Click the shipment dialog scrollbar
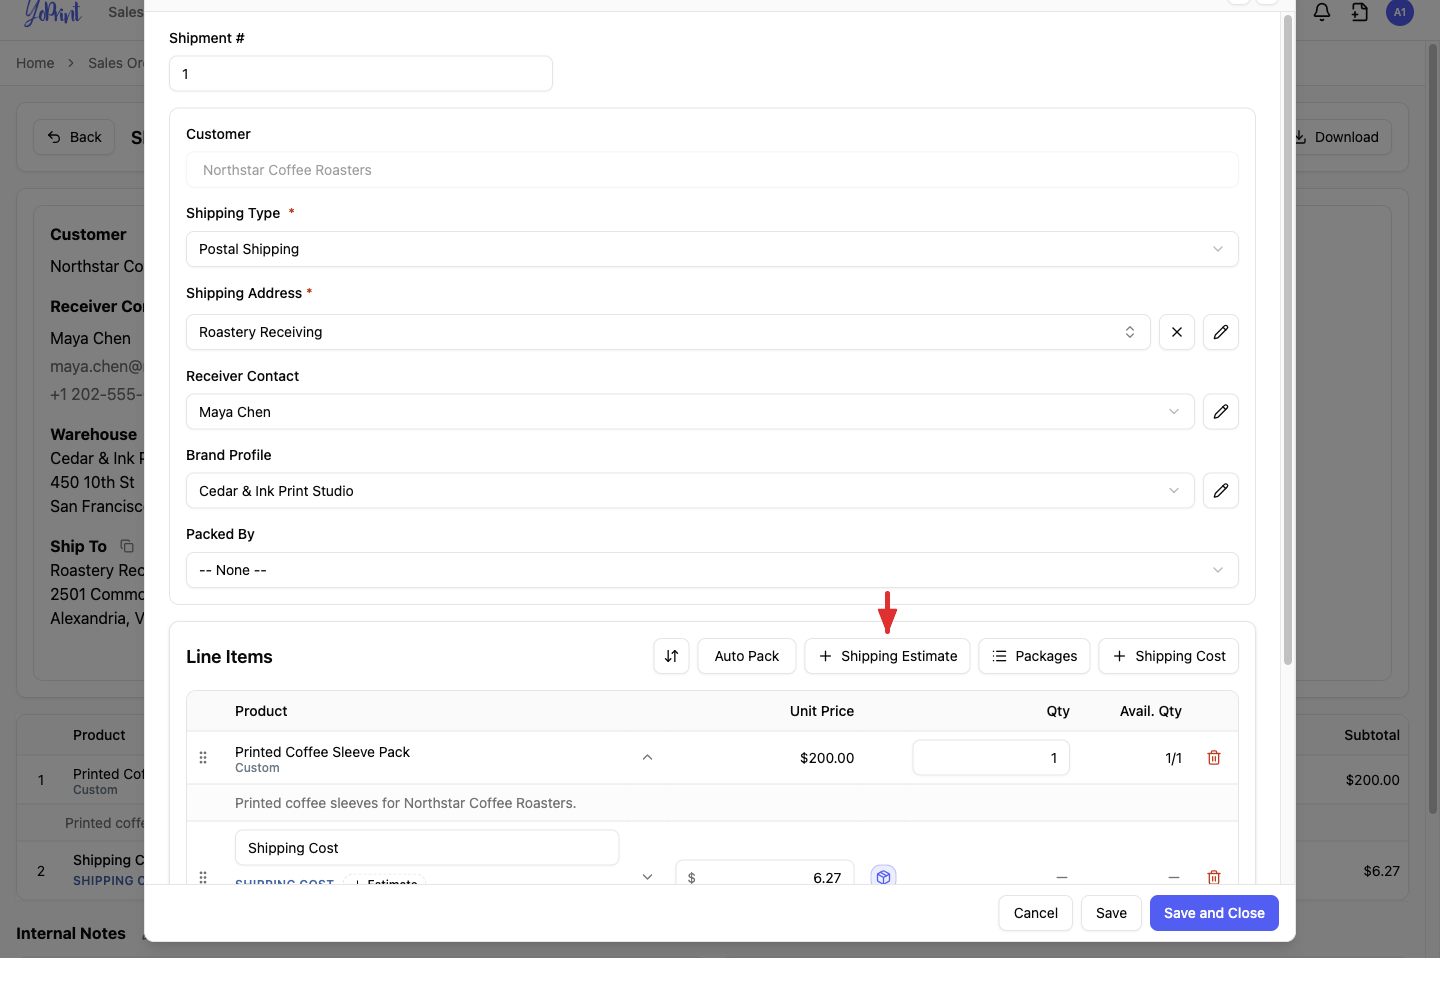This screenshot has width=1440, height=1000. tap(1288, 340)
